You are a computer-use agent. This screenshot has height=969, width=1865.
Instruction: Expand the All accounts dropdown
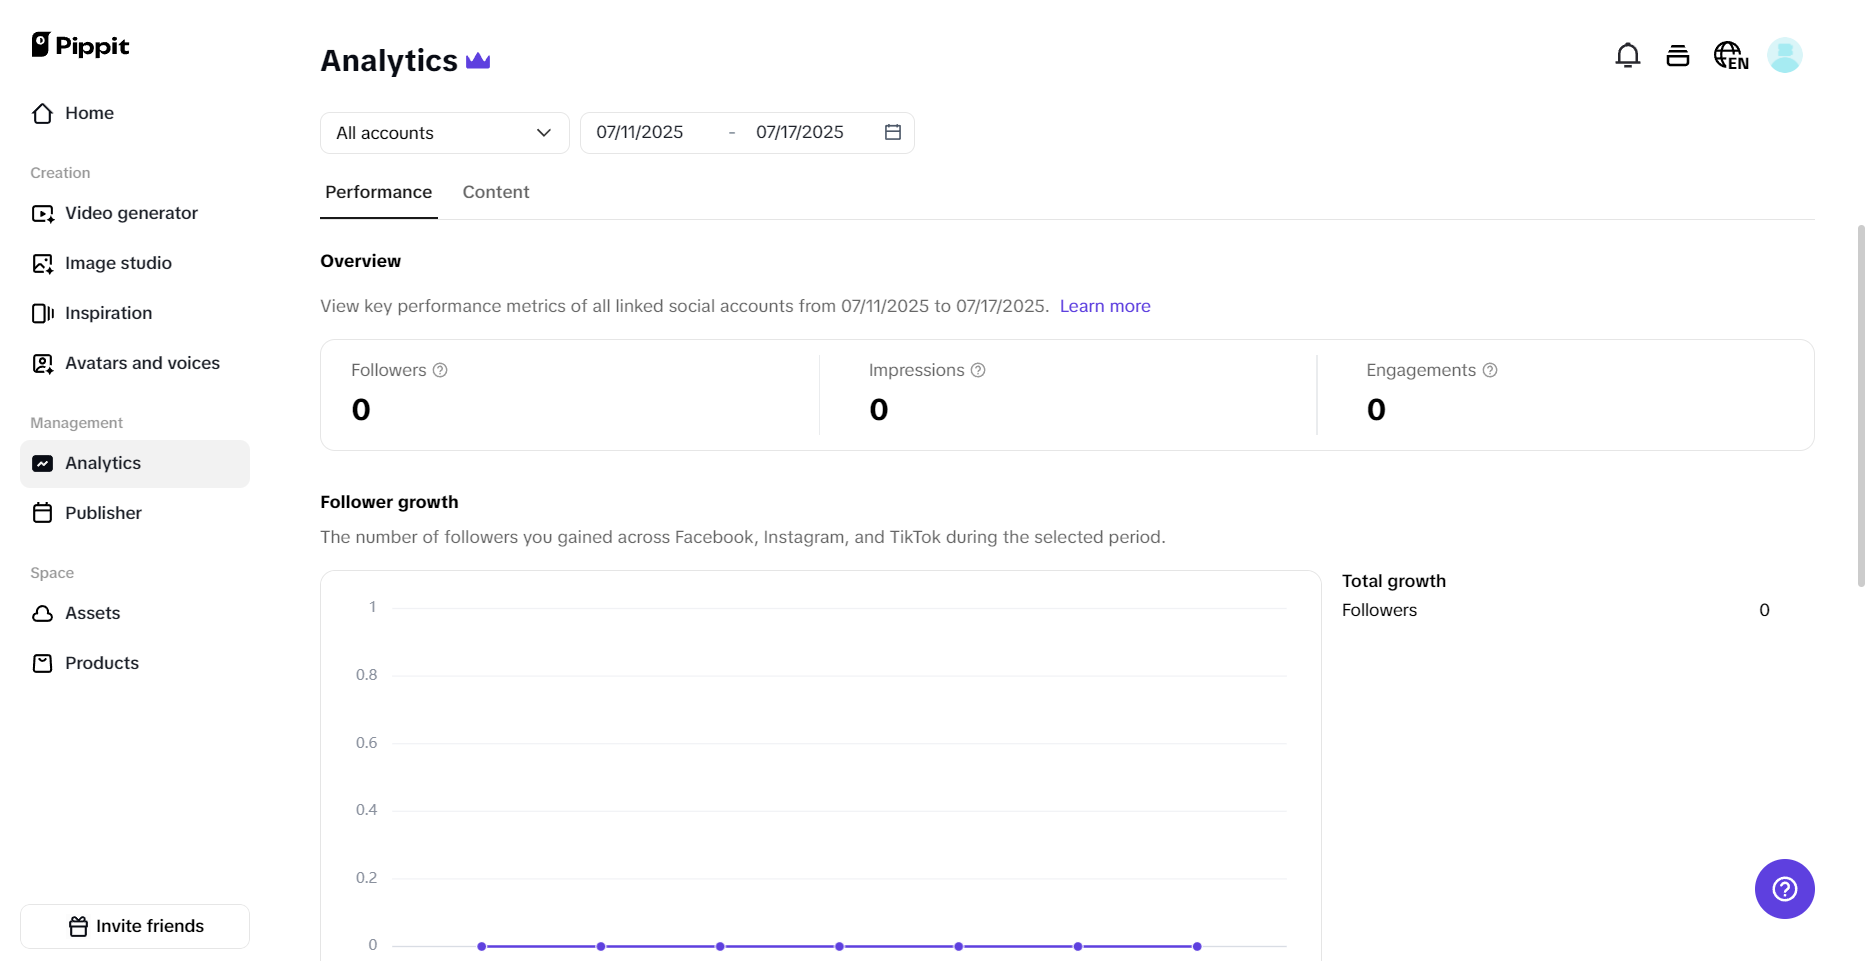(x=443, y=132)
